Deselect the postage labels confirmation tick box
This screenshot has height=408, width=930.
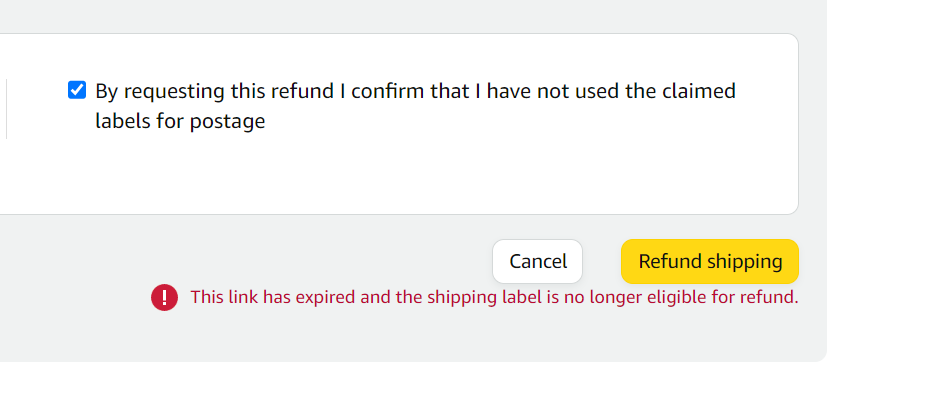(77, 90)
